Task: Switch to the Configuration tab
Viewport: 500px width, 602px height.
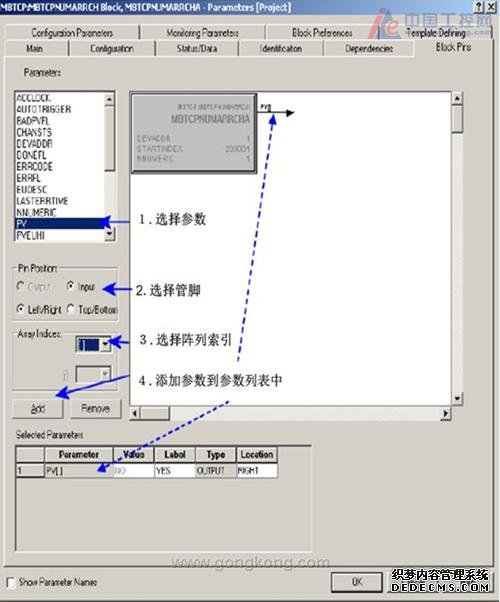Action: pyautogui.click(x=112, y=48)
